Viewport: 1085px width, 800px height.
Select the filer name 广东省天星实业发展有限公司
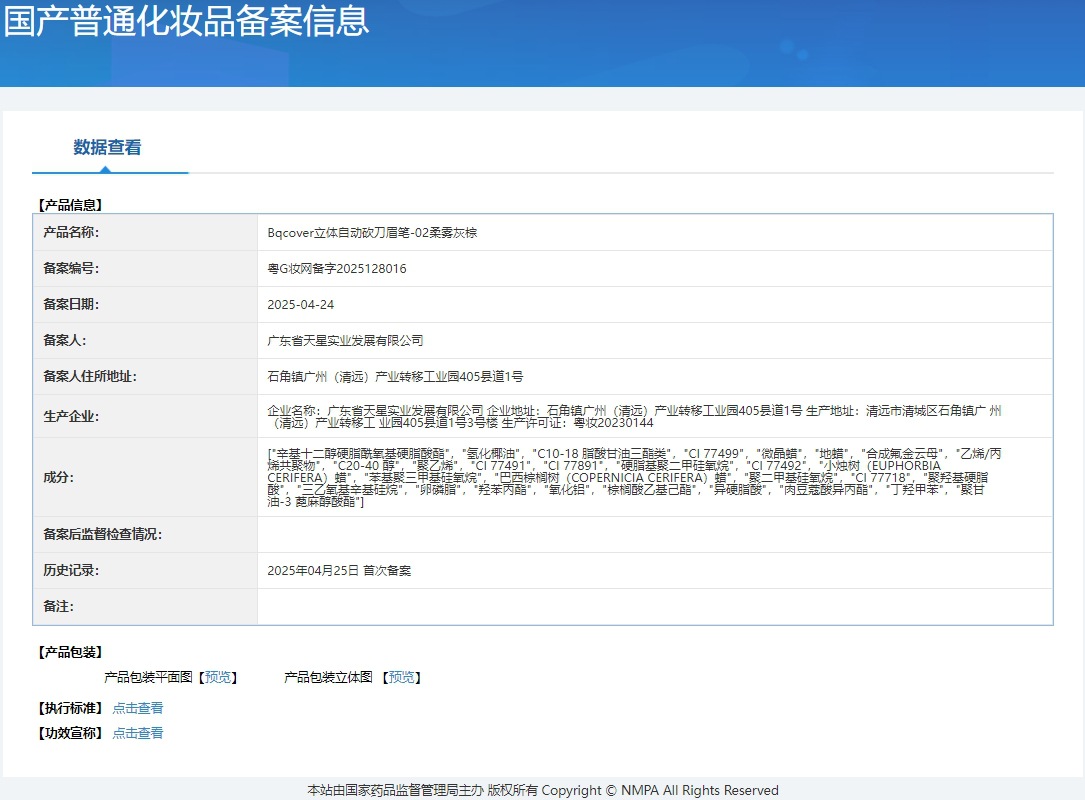tap(345, 340)
